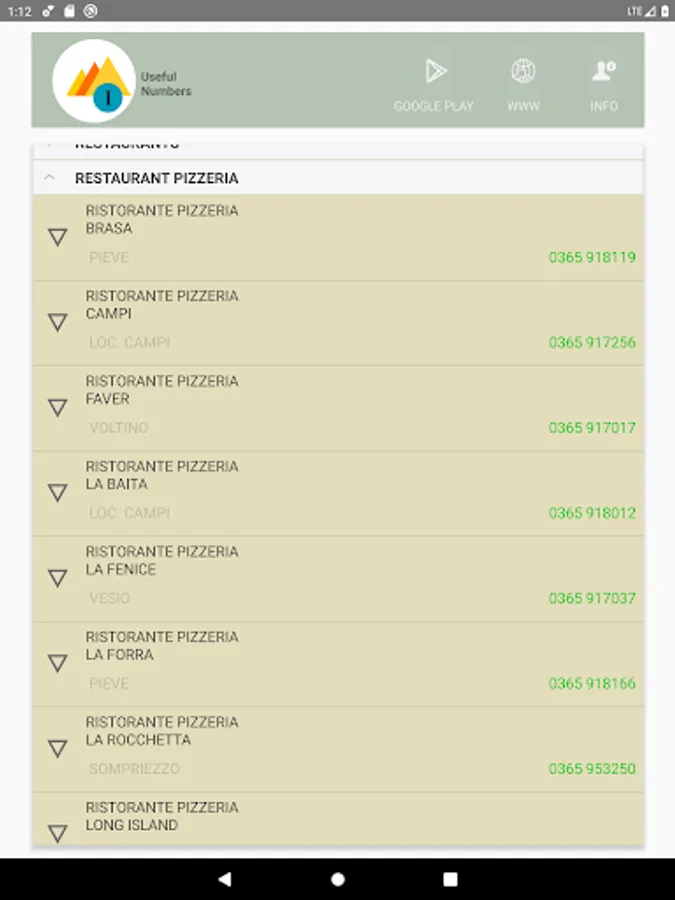This screenshot has height=900, width=675.
Task: Expand the Faver entry triangle
Action: pyautogui.click(x=58, y=407)
